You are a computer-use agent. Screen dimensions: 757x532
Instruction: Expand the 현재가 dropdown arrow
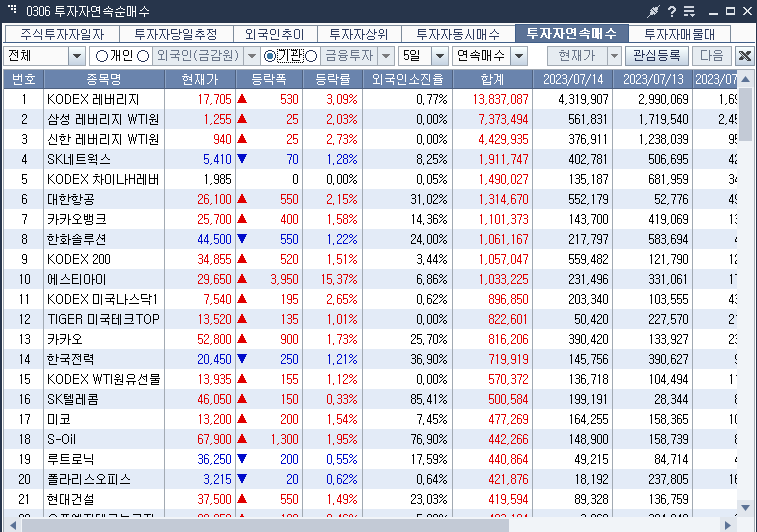pyautogui.click(x=614, y=56)
